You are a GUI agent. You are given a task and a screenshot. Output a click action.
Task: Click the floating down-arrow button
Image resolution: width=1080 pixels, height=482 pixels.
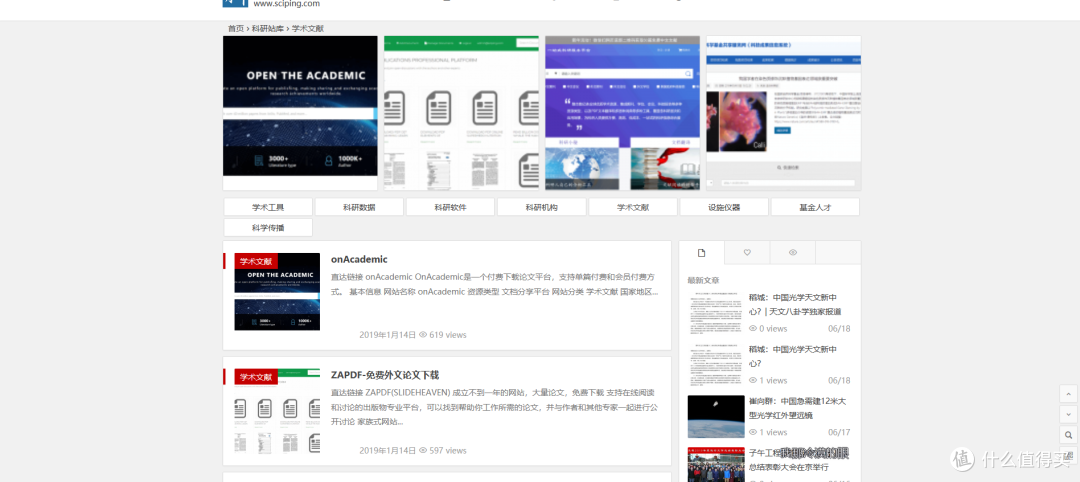[1068, 415]
